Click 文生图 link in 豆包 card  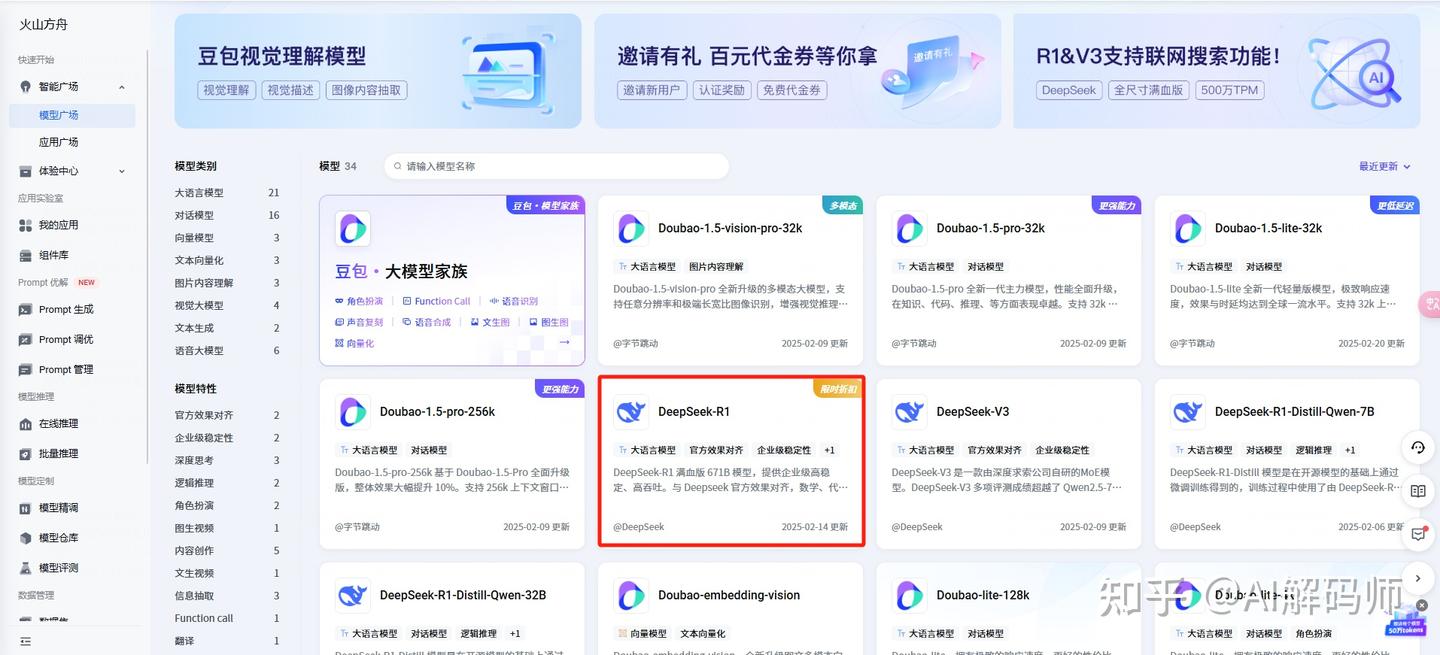(x=490, y=322)
